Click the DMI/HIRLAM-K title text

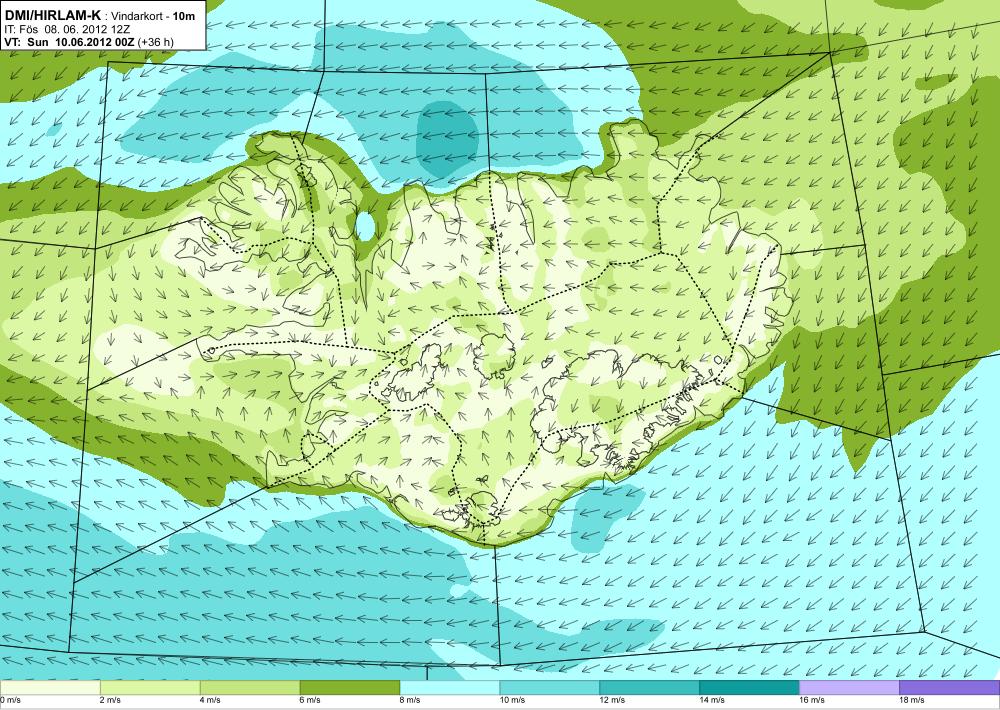tap(53, 16)
